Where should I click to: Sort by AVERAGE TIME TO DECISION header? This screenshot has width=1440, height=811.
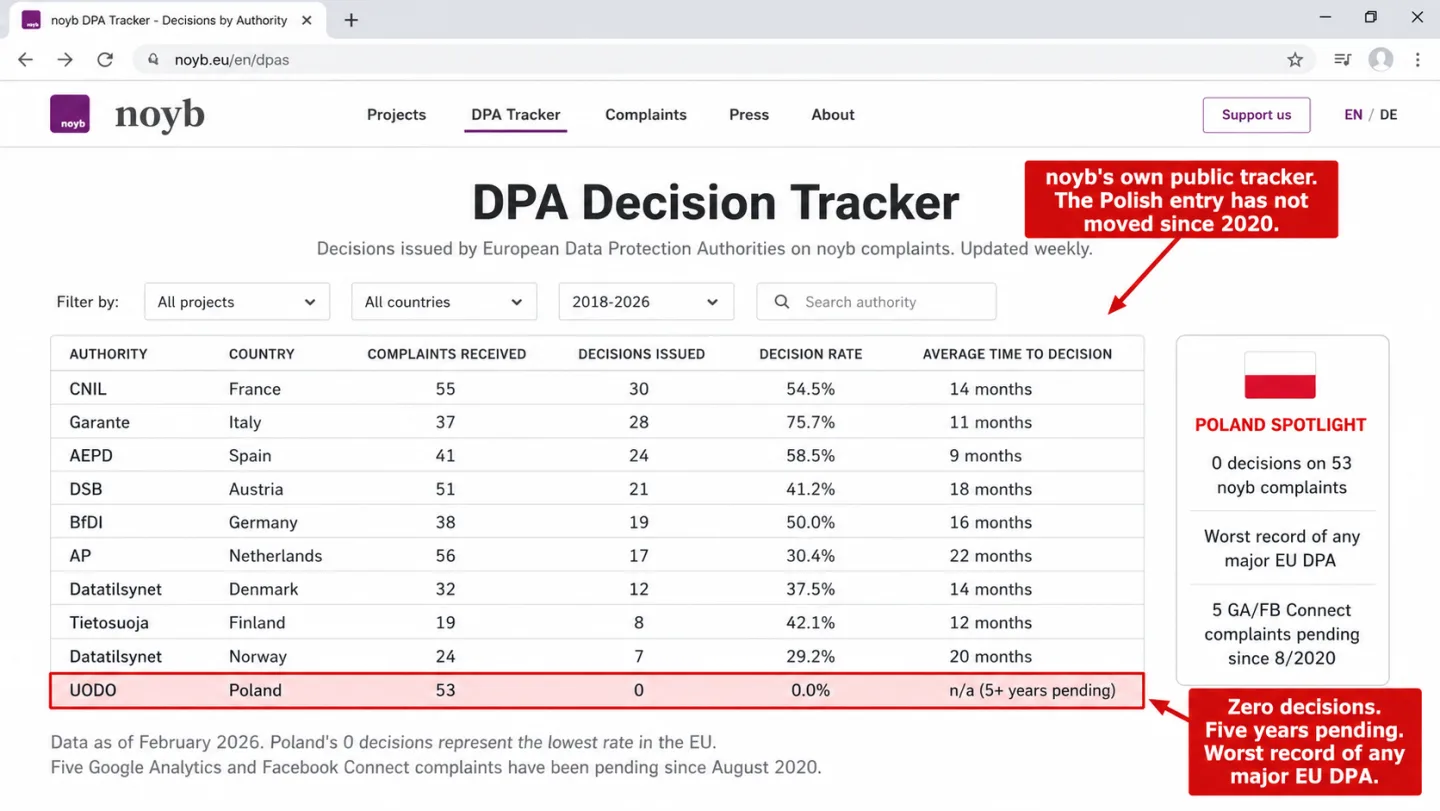pos(1017,354)
